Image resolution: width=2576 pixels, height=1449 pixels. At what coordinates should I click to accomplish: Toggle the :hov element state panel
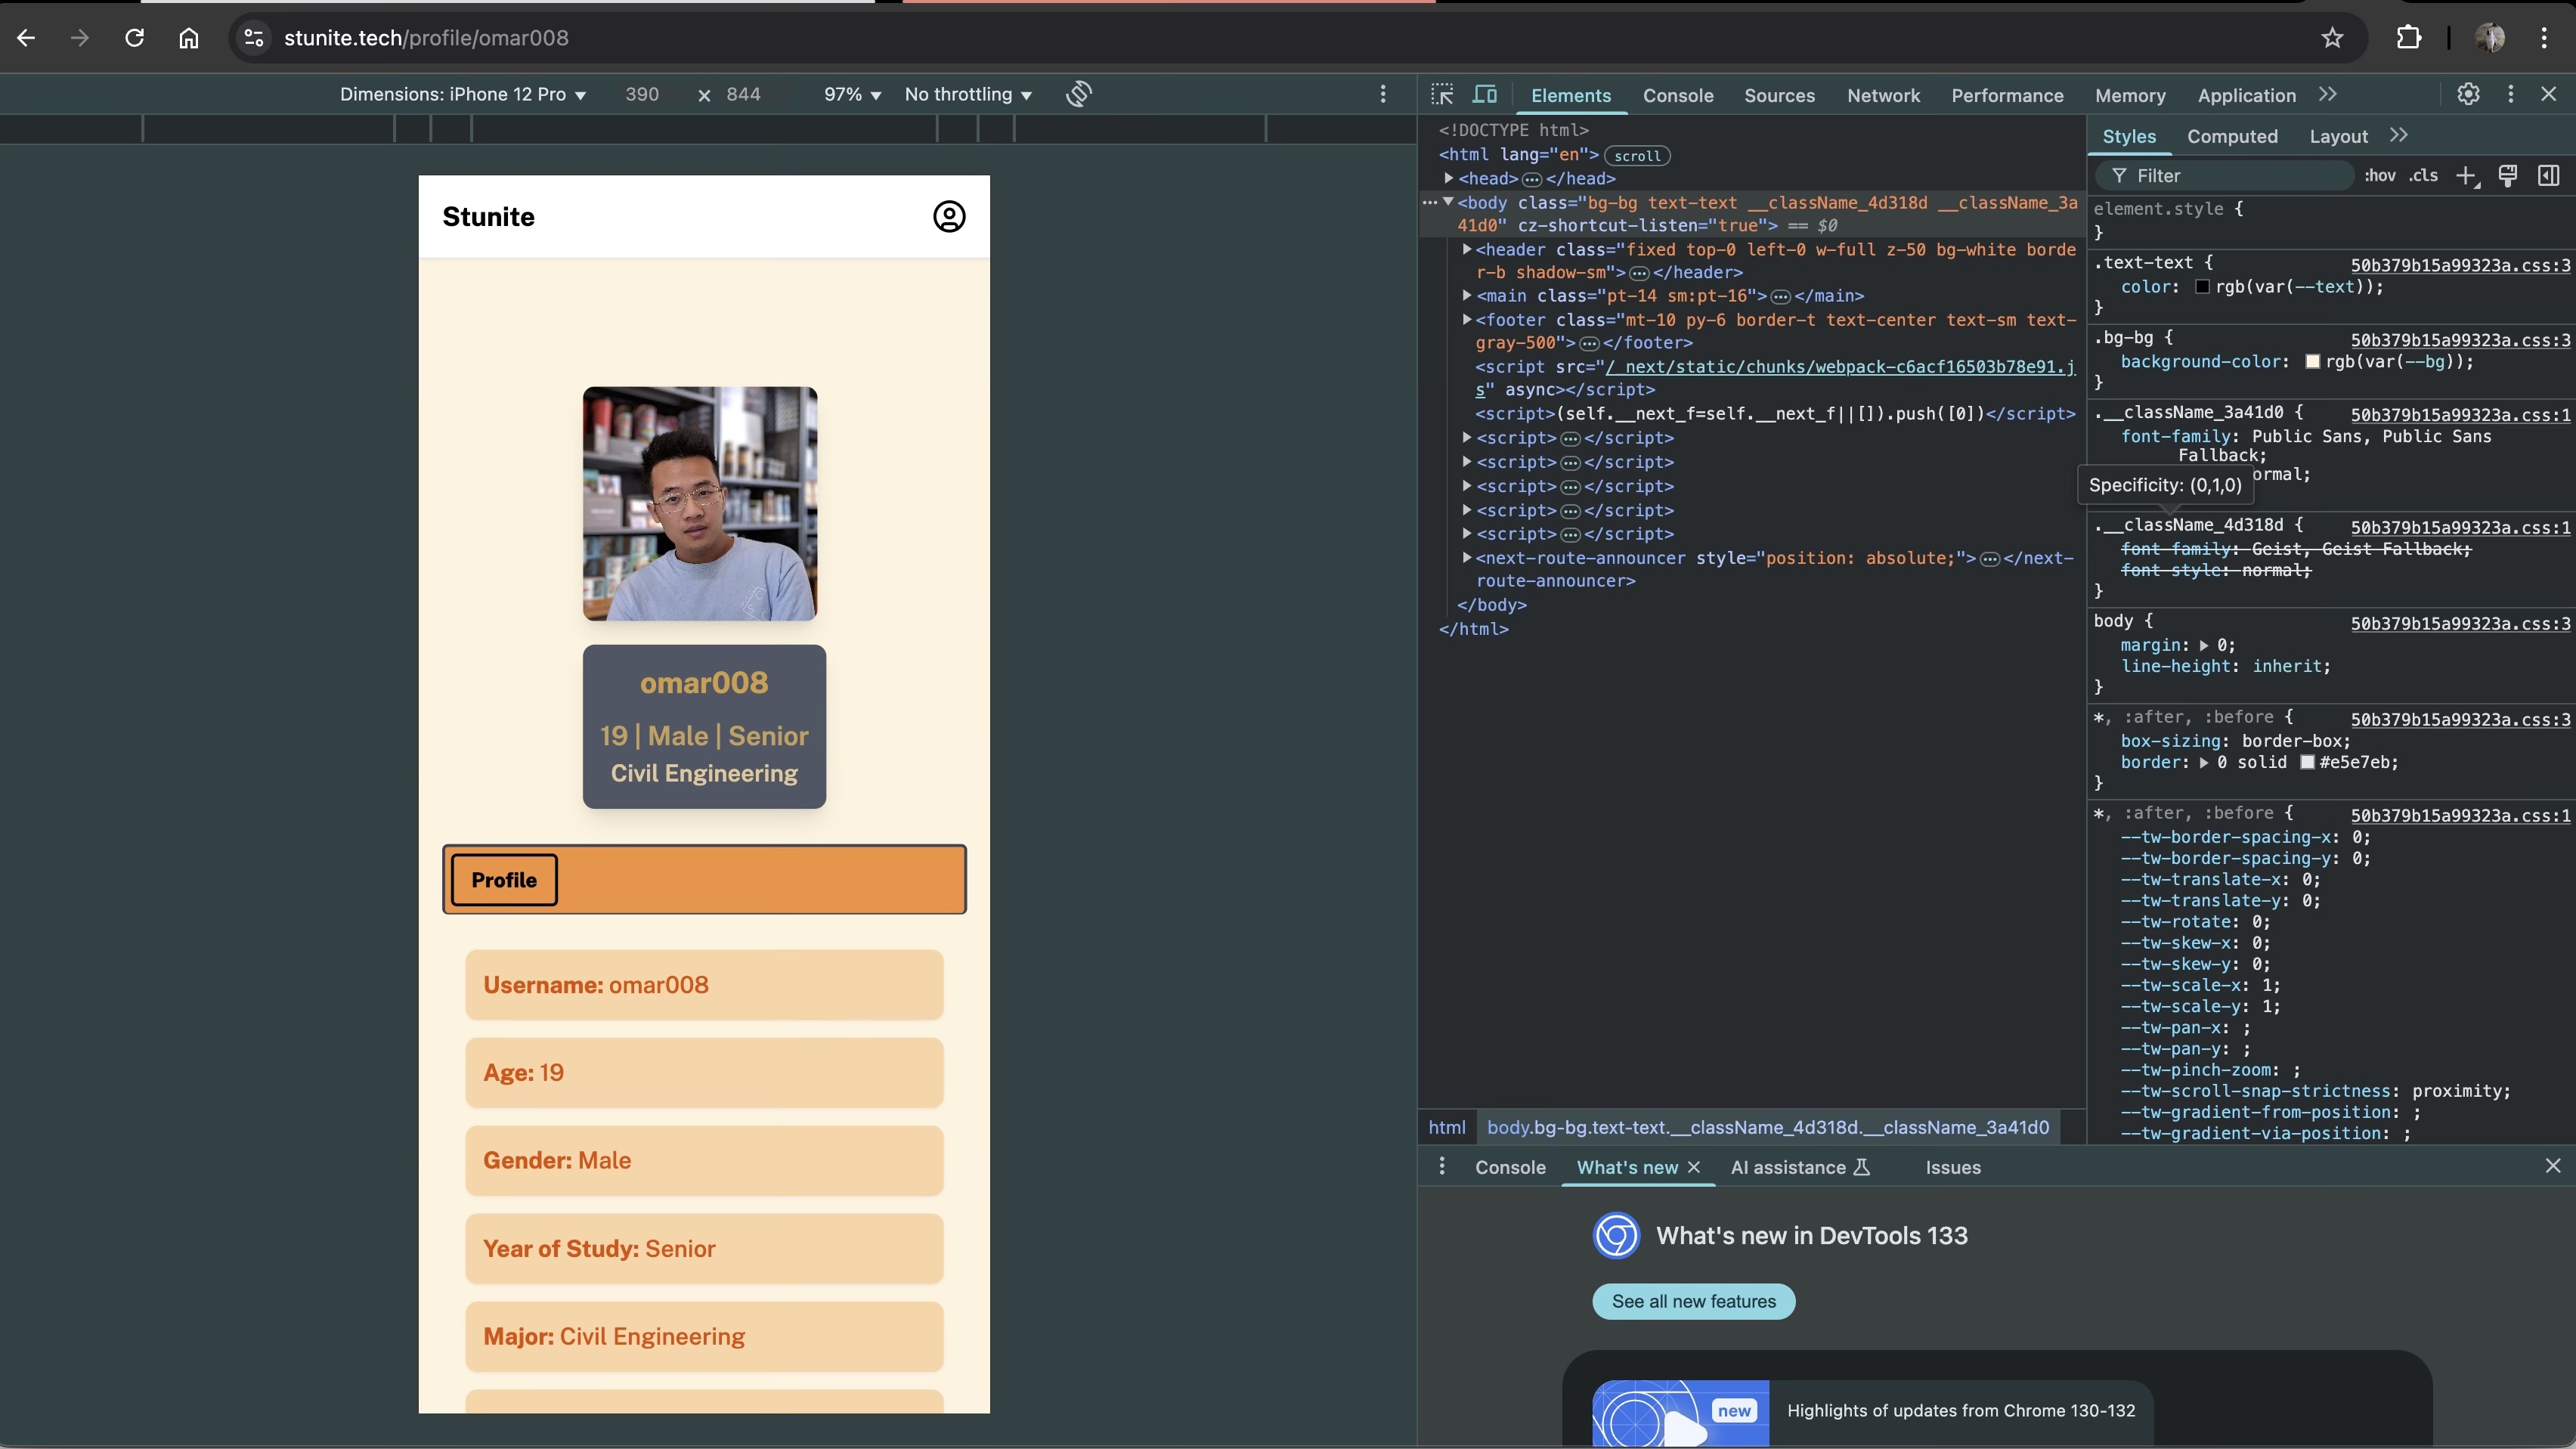(2379, 176)
